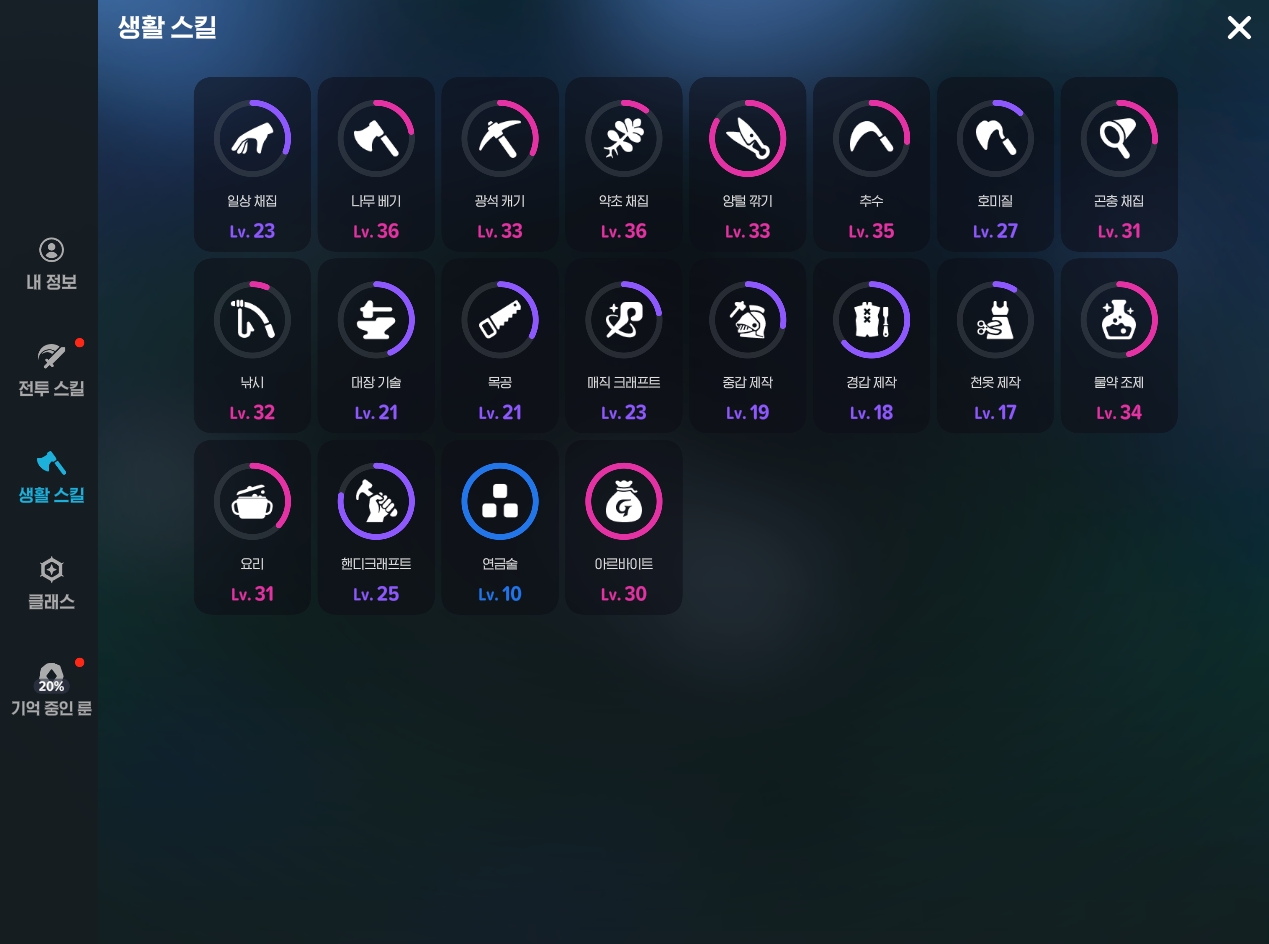Image resolution: width=1269 pixels, height=944 pixels.
Task: Switch to the 전투 스킬 tab
Action: [51, 371]
